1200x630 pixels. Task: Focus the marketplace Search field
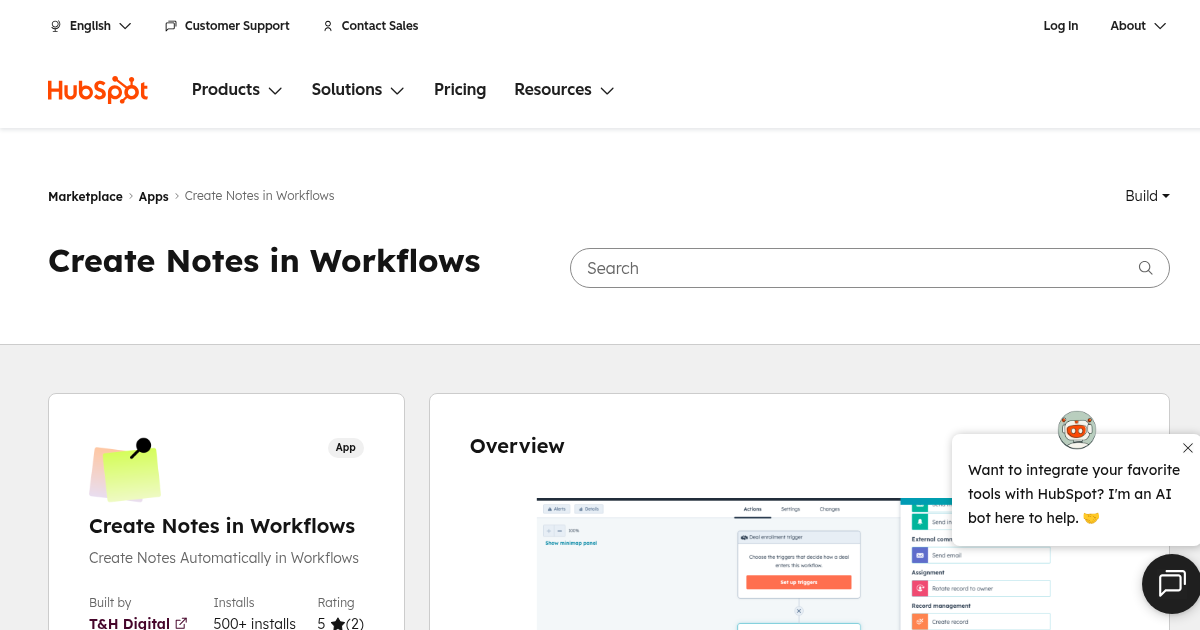pos(870,268)
